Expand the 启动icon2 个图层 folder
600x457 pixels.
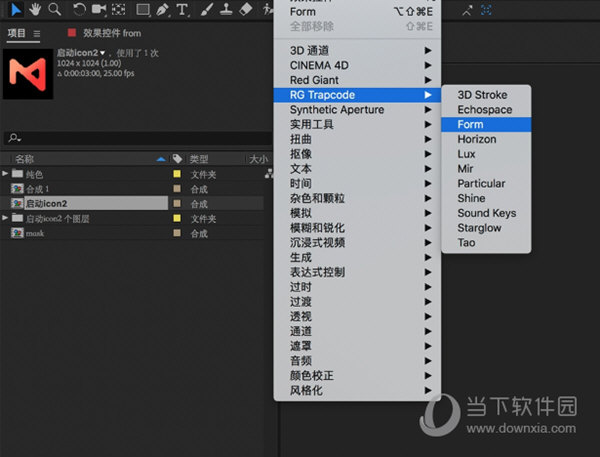[x=5, y=218]
